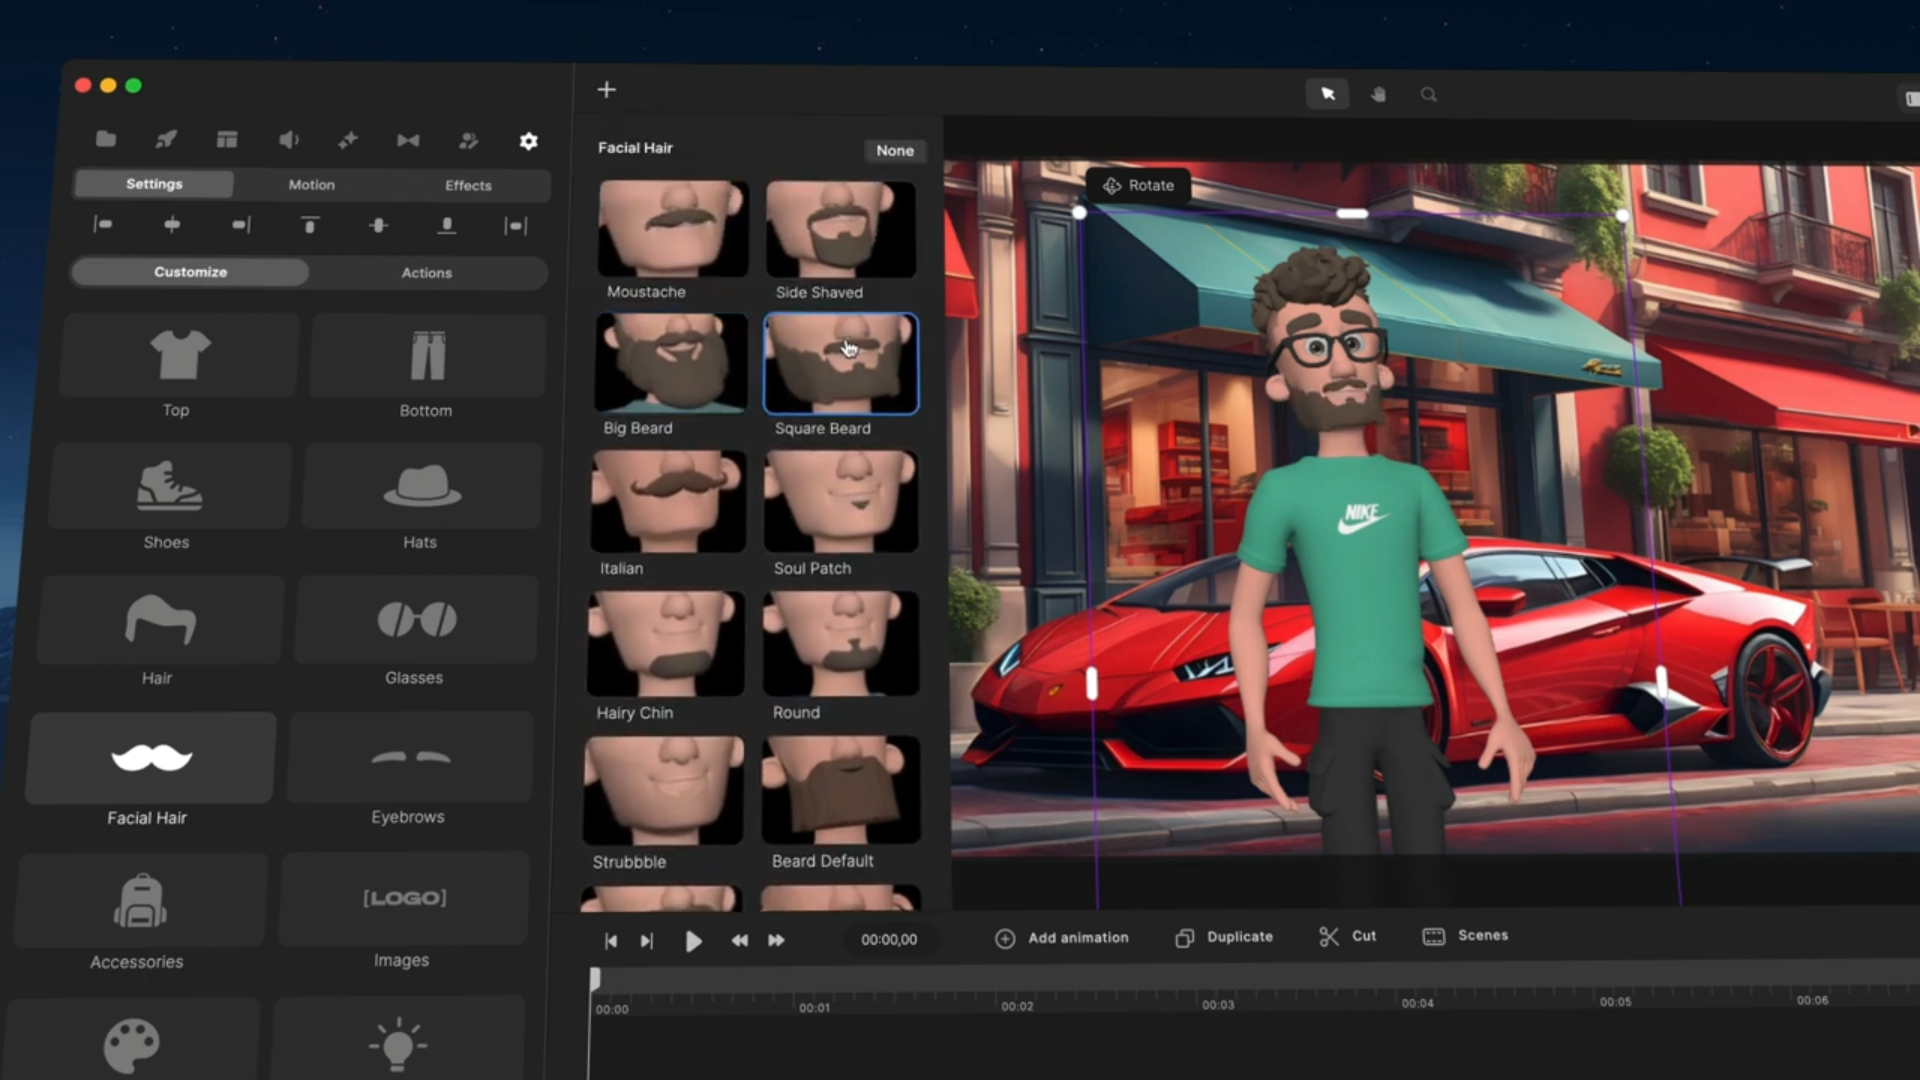Open the Eyebrows category

410,757
